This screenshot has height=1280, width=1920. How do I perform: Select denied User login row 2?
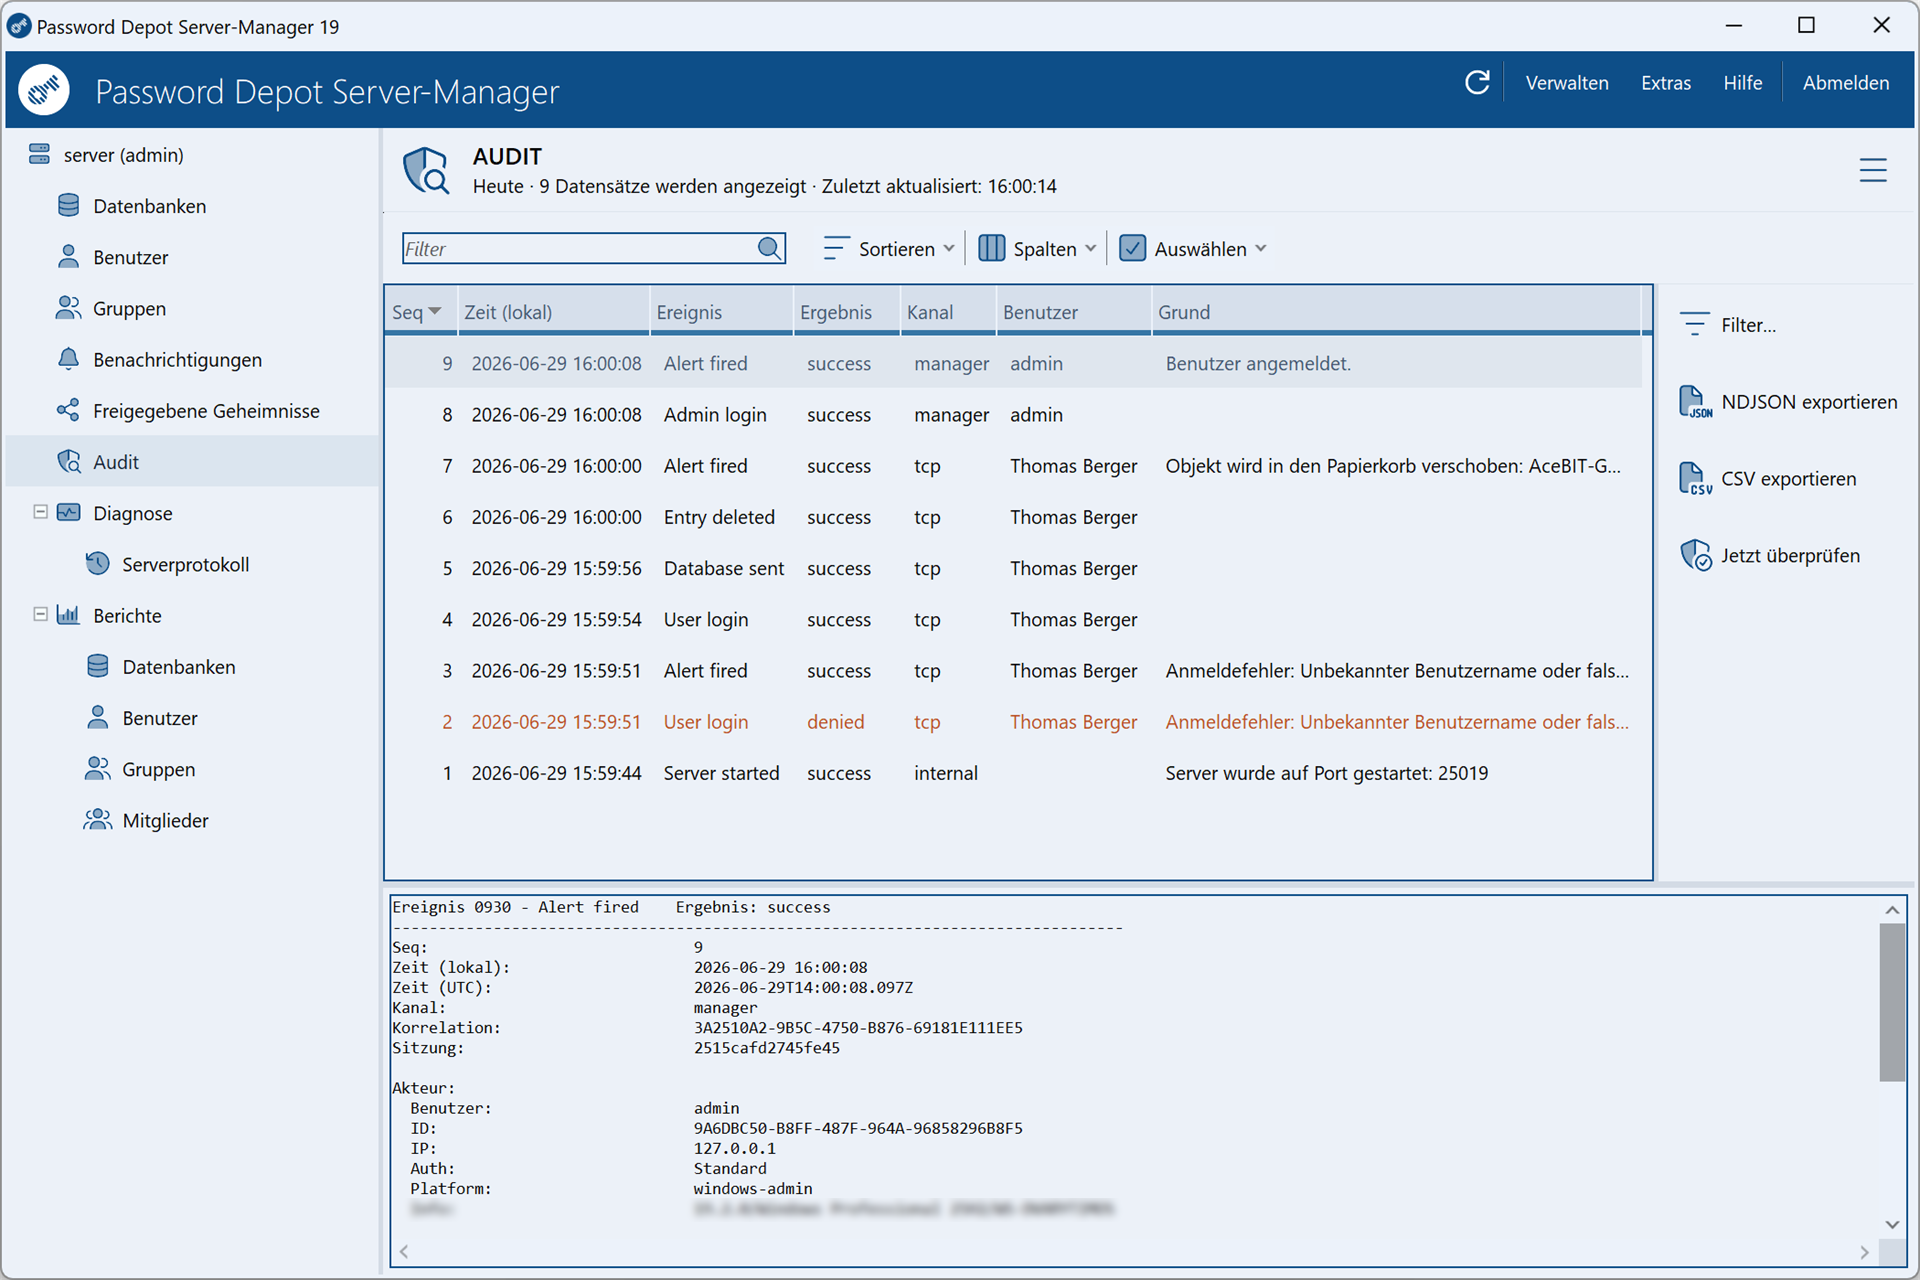pos(1013,721)
